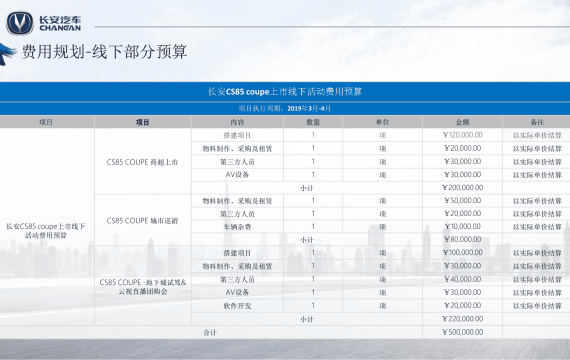
Task: Click the subtotal amount ¥80,000.00
Action: point(463,239)
